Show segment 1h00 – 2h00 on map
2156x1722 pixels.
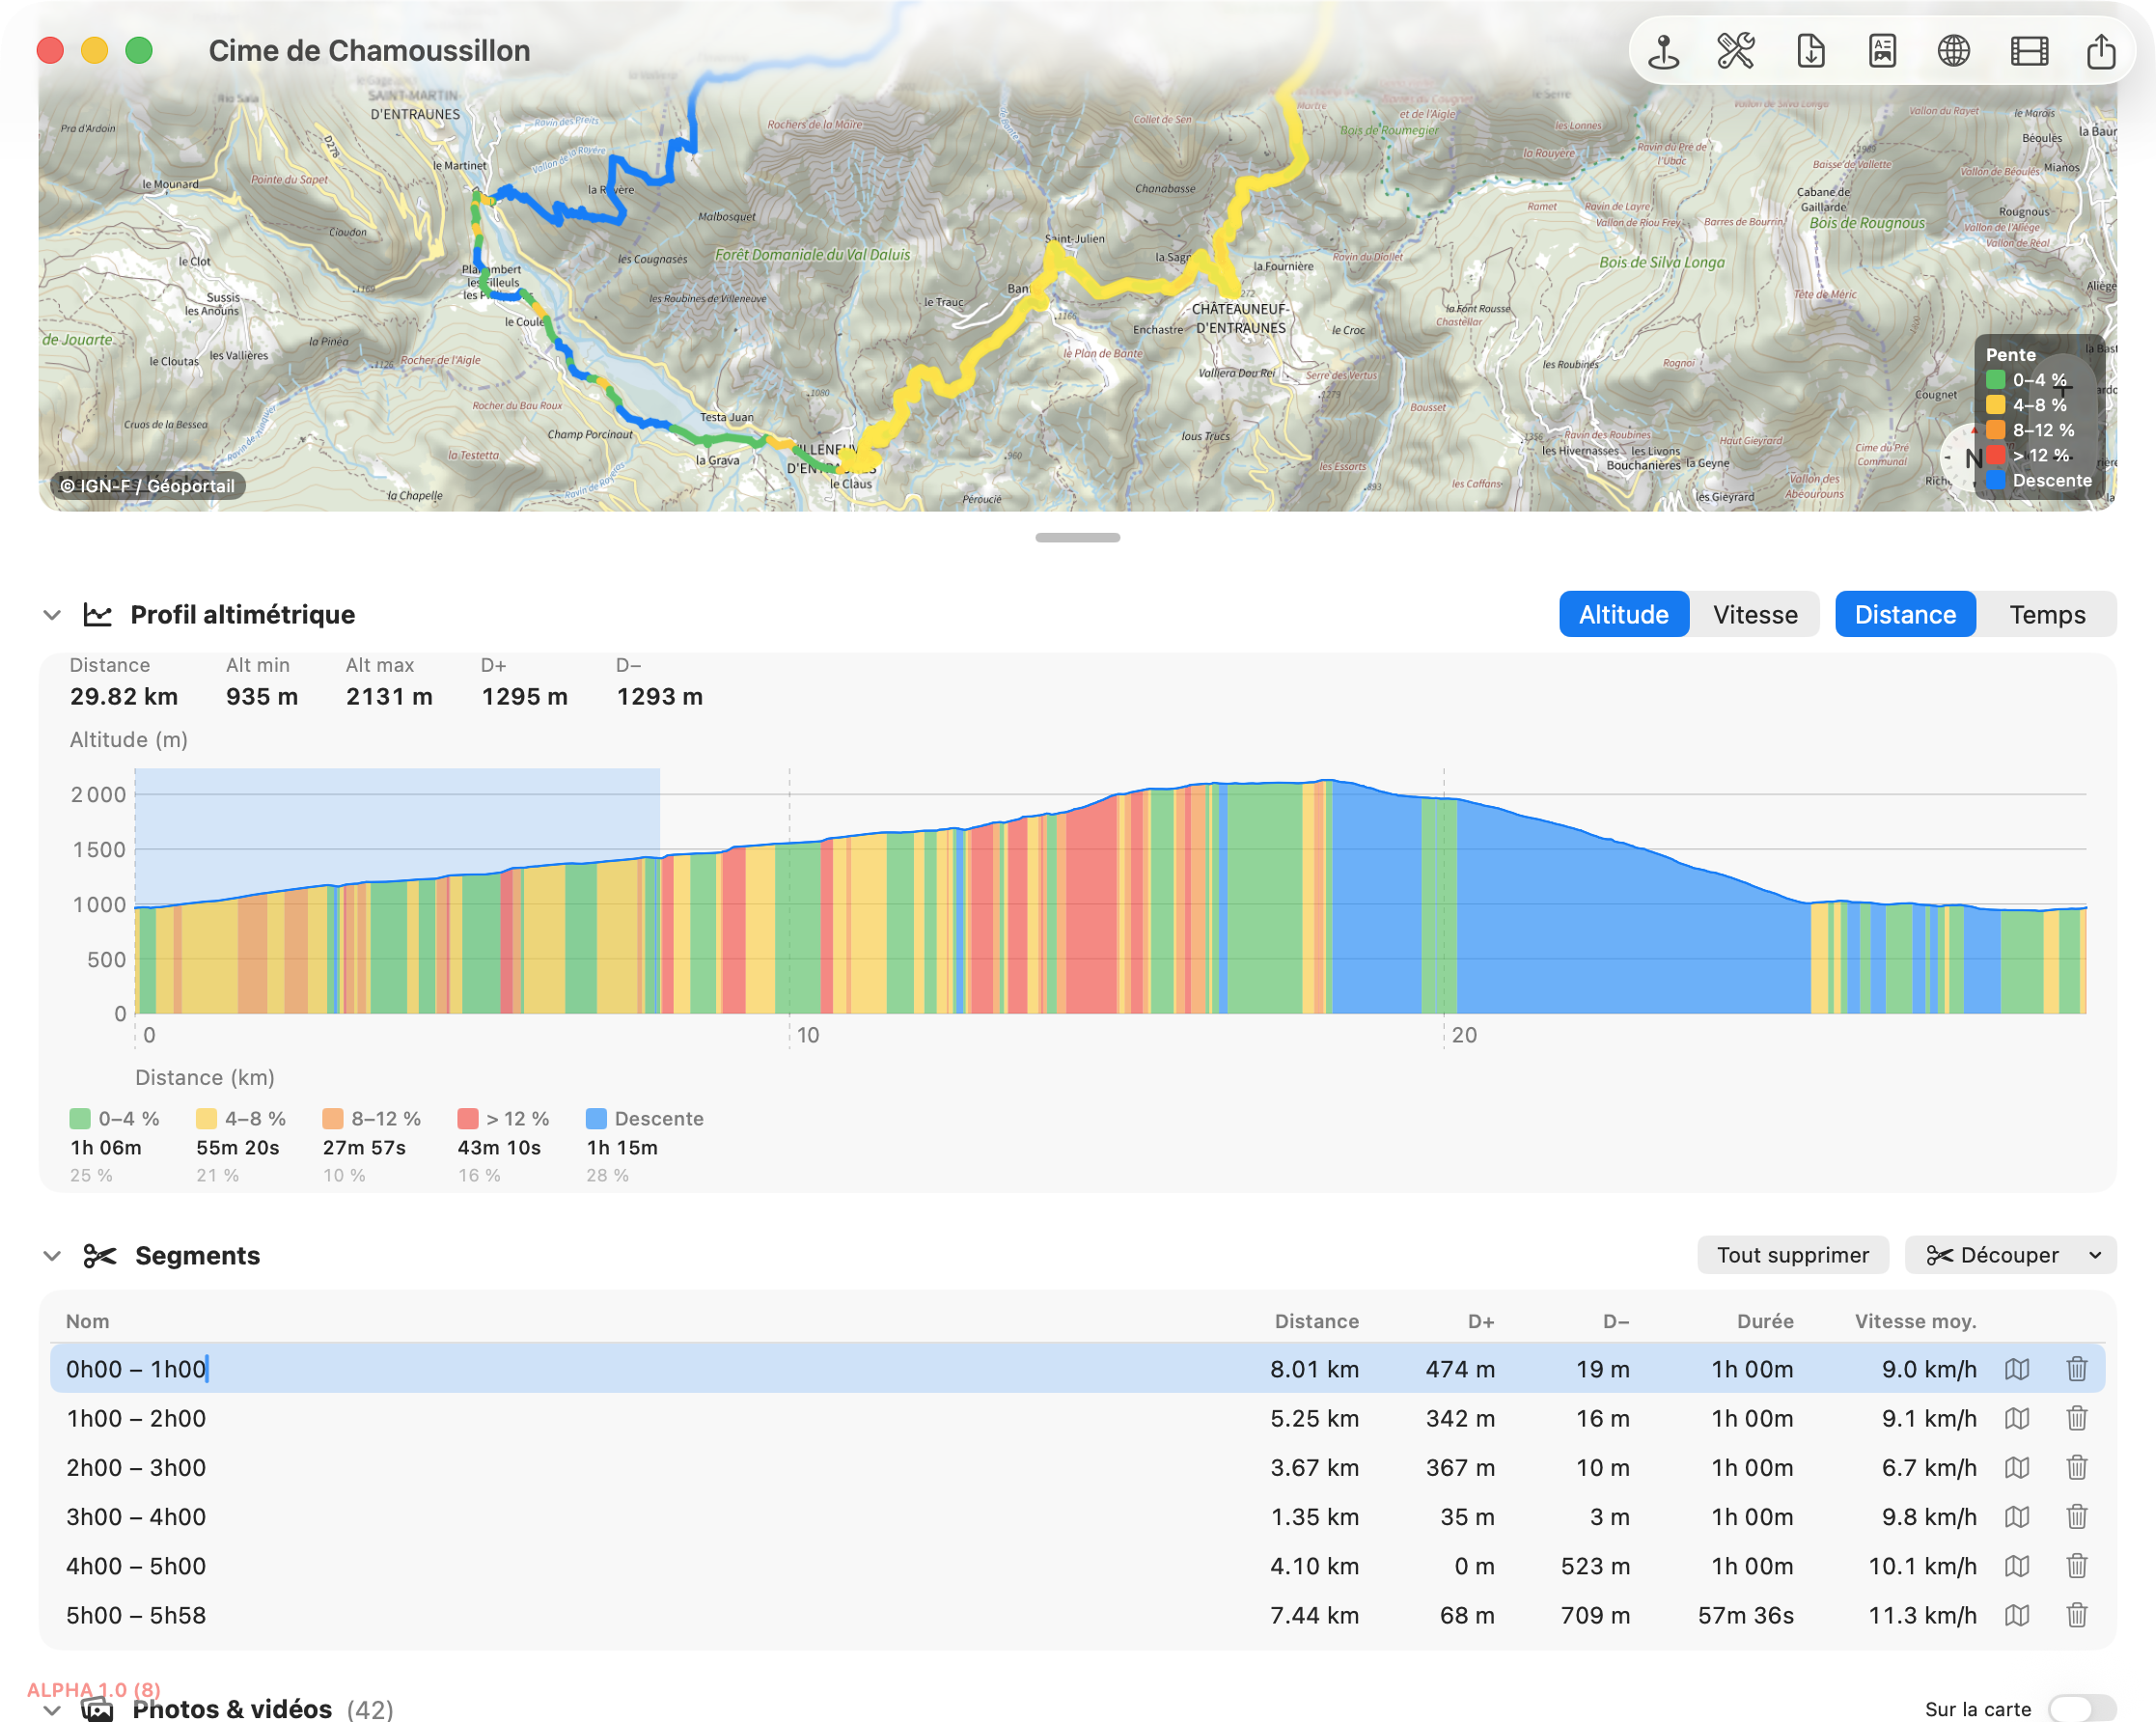2017,1418
